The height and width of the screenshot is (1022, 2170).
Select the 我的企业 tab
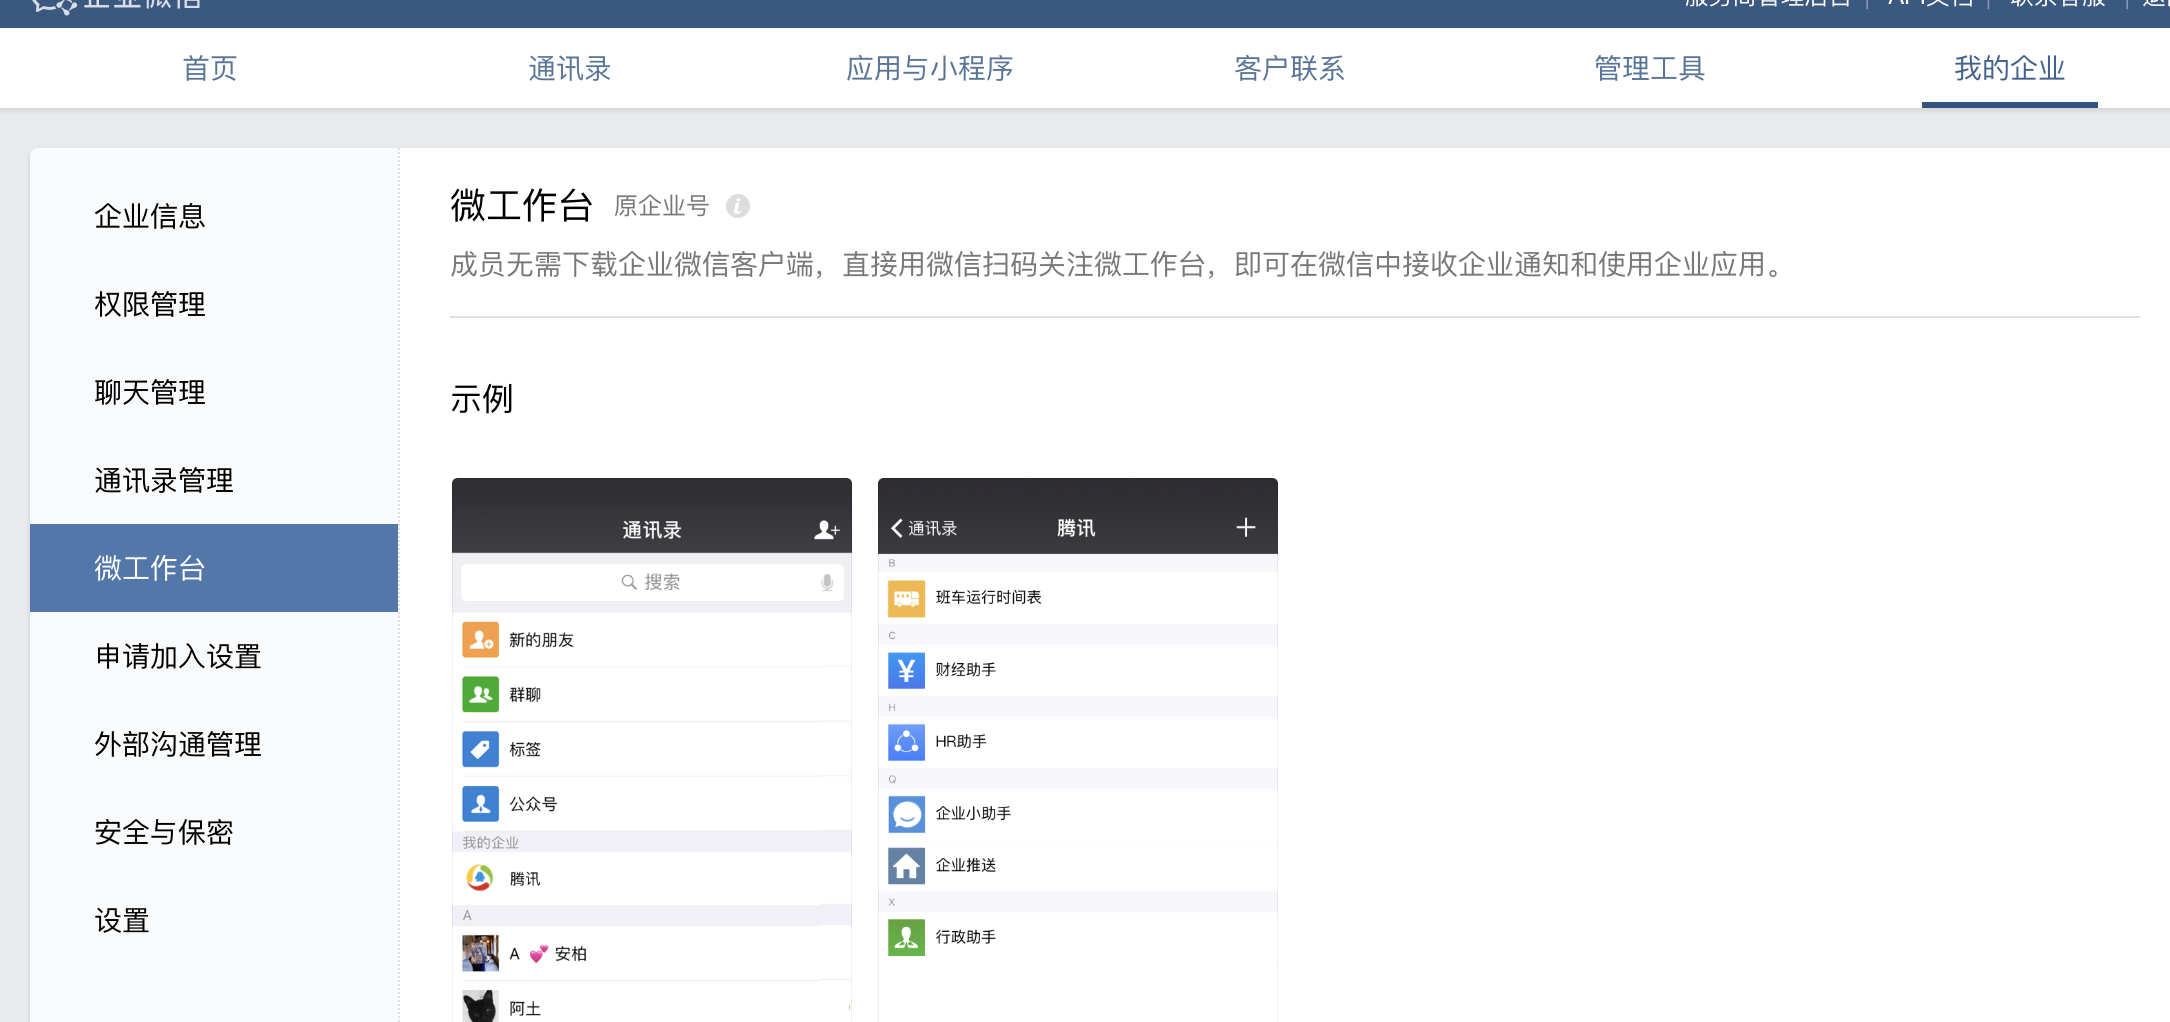[x=2010, y=68]
